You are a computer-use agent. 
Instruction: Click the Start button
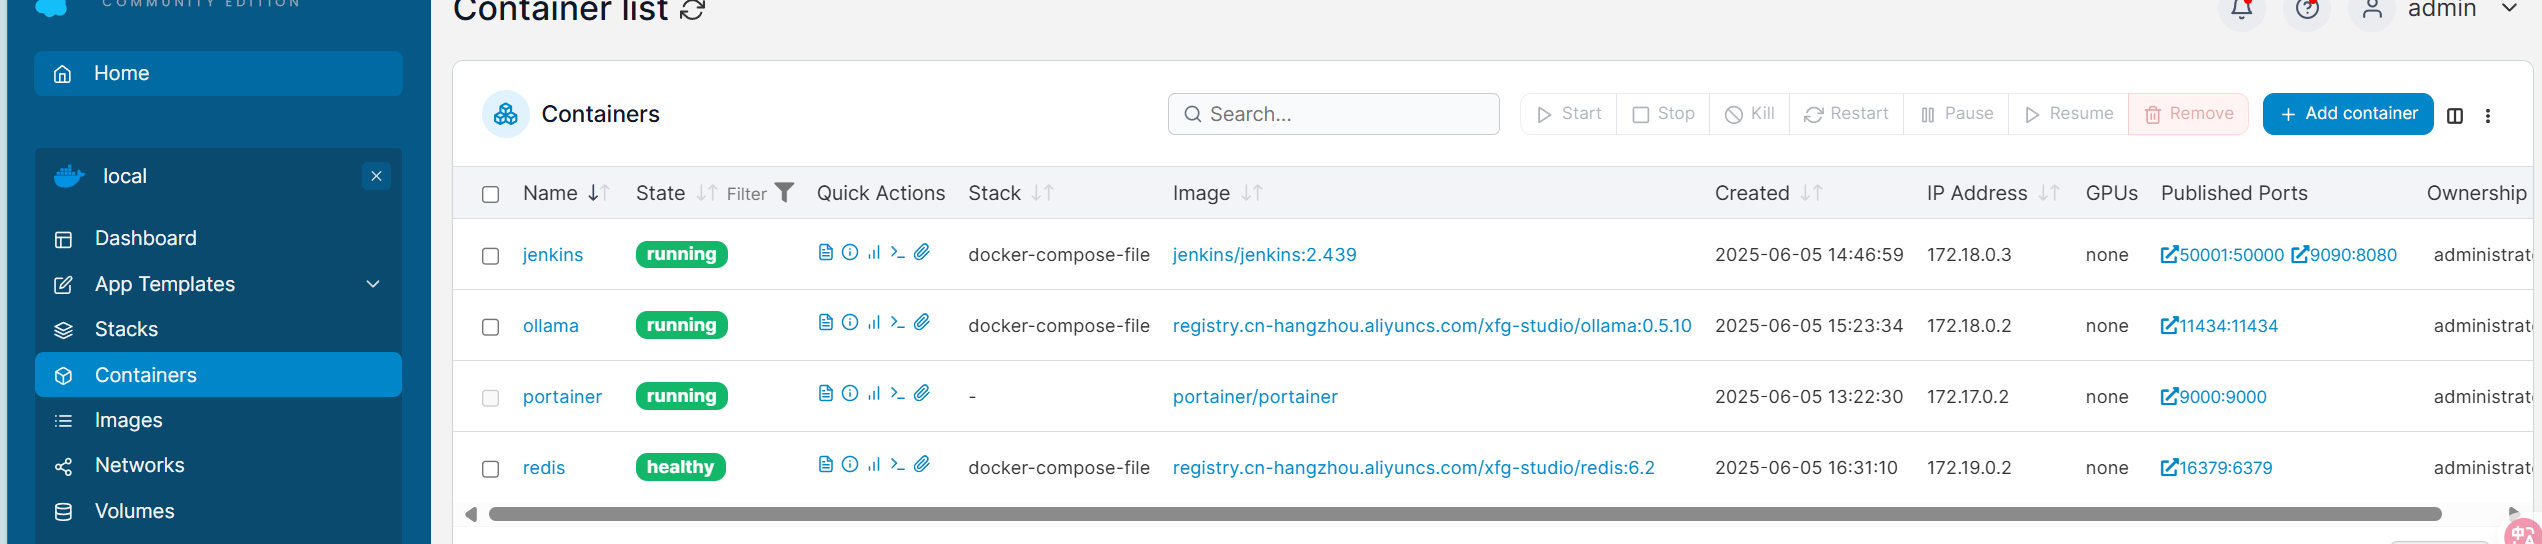tap(1568, 114)
